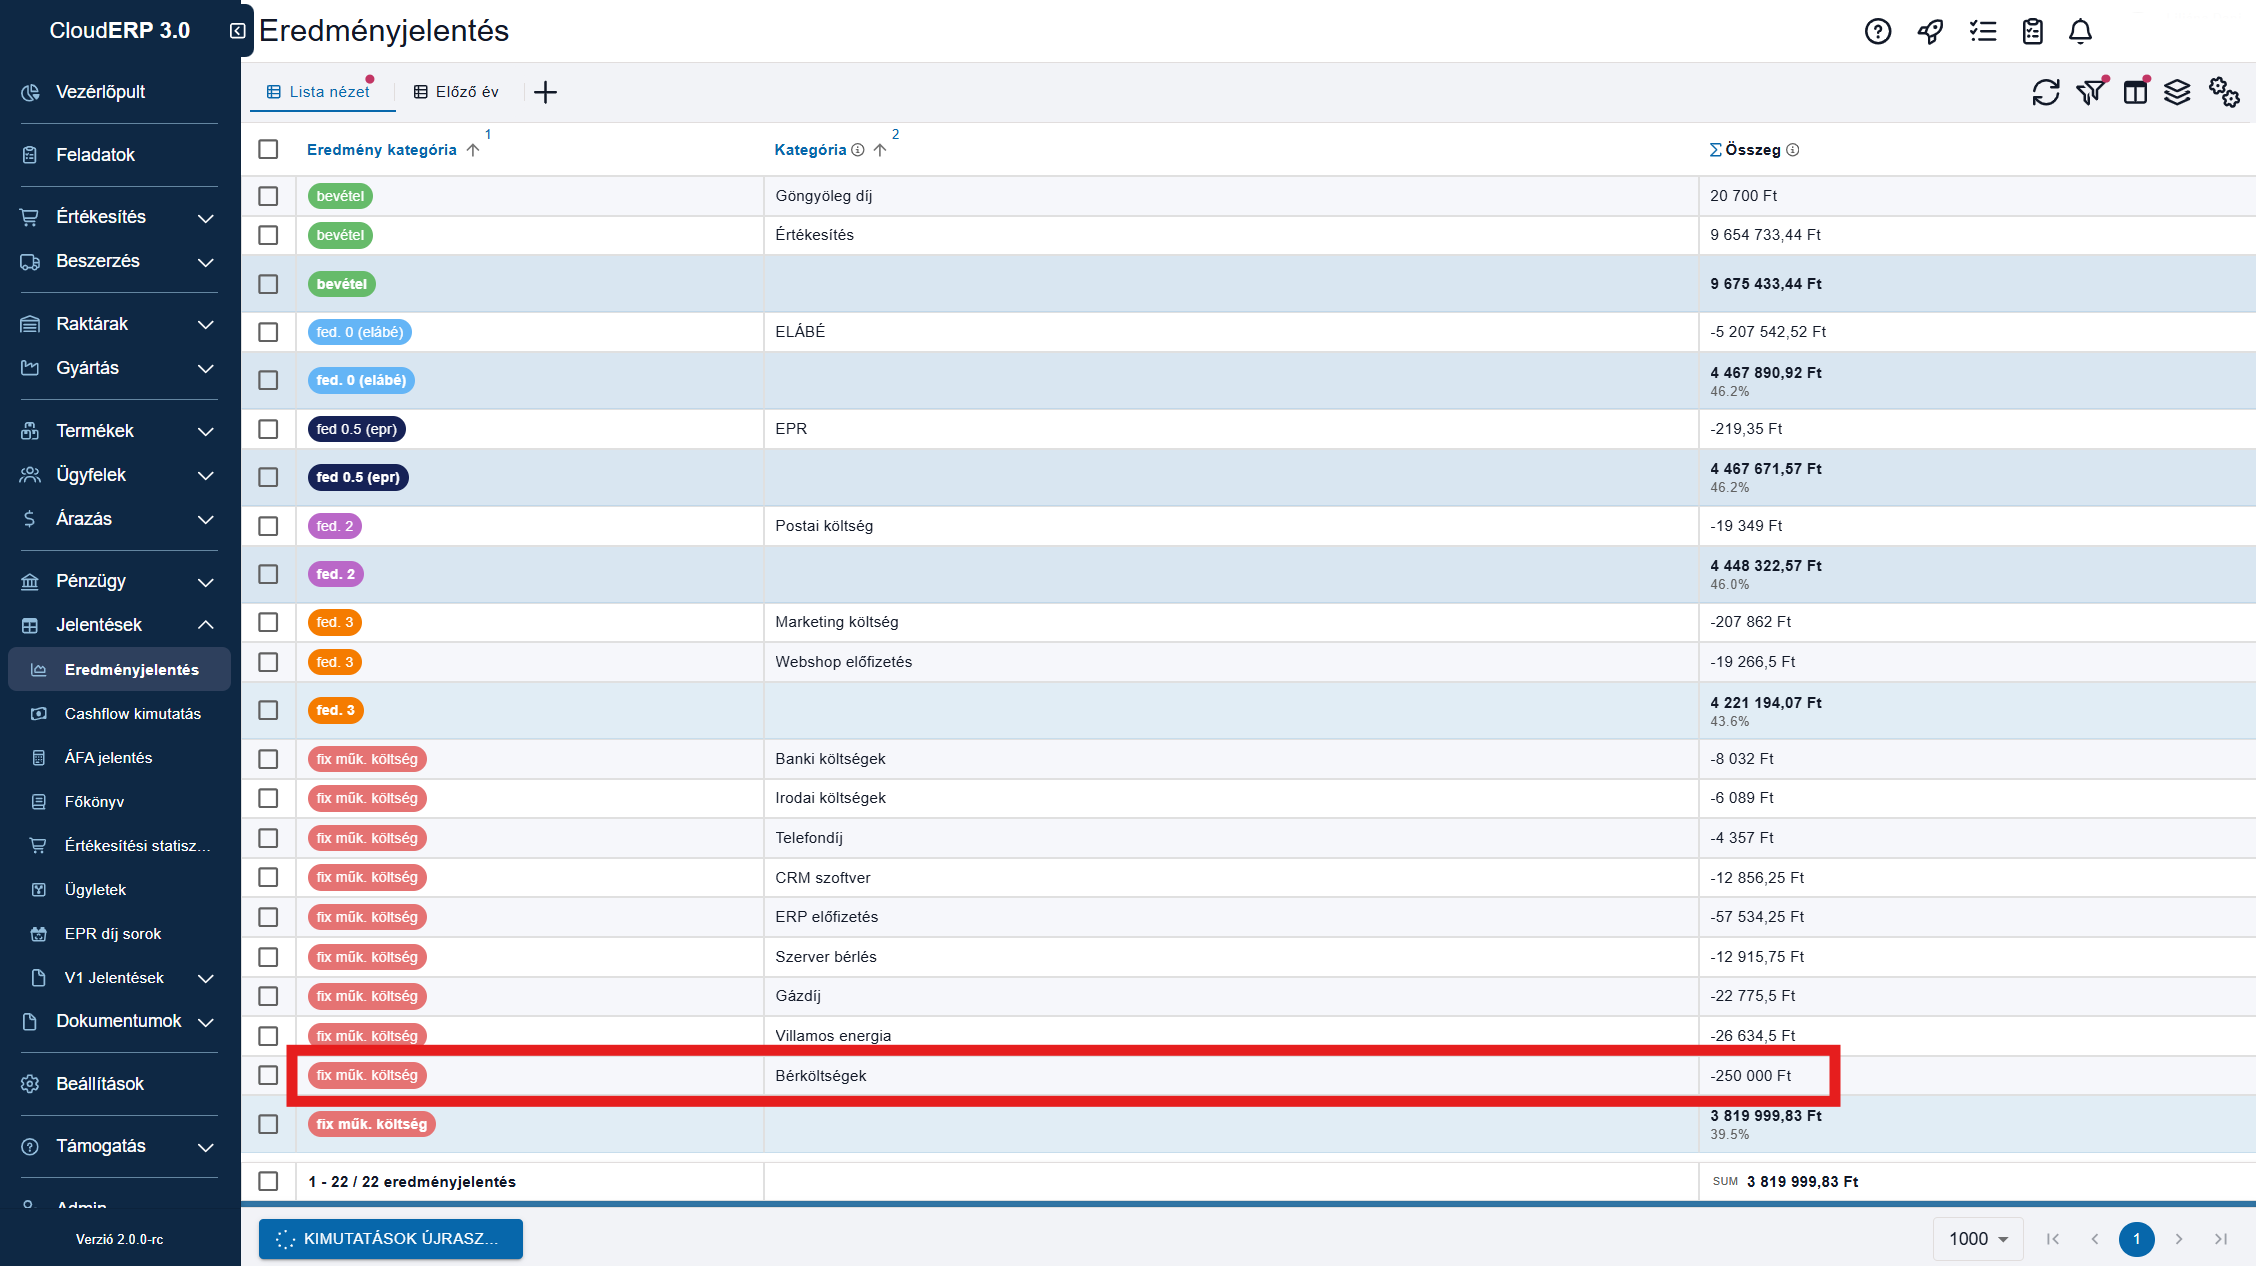Open the help question mark icon
This screenshot has height=1266, width=2256.
tap(1878, 32)
